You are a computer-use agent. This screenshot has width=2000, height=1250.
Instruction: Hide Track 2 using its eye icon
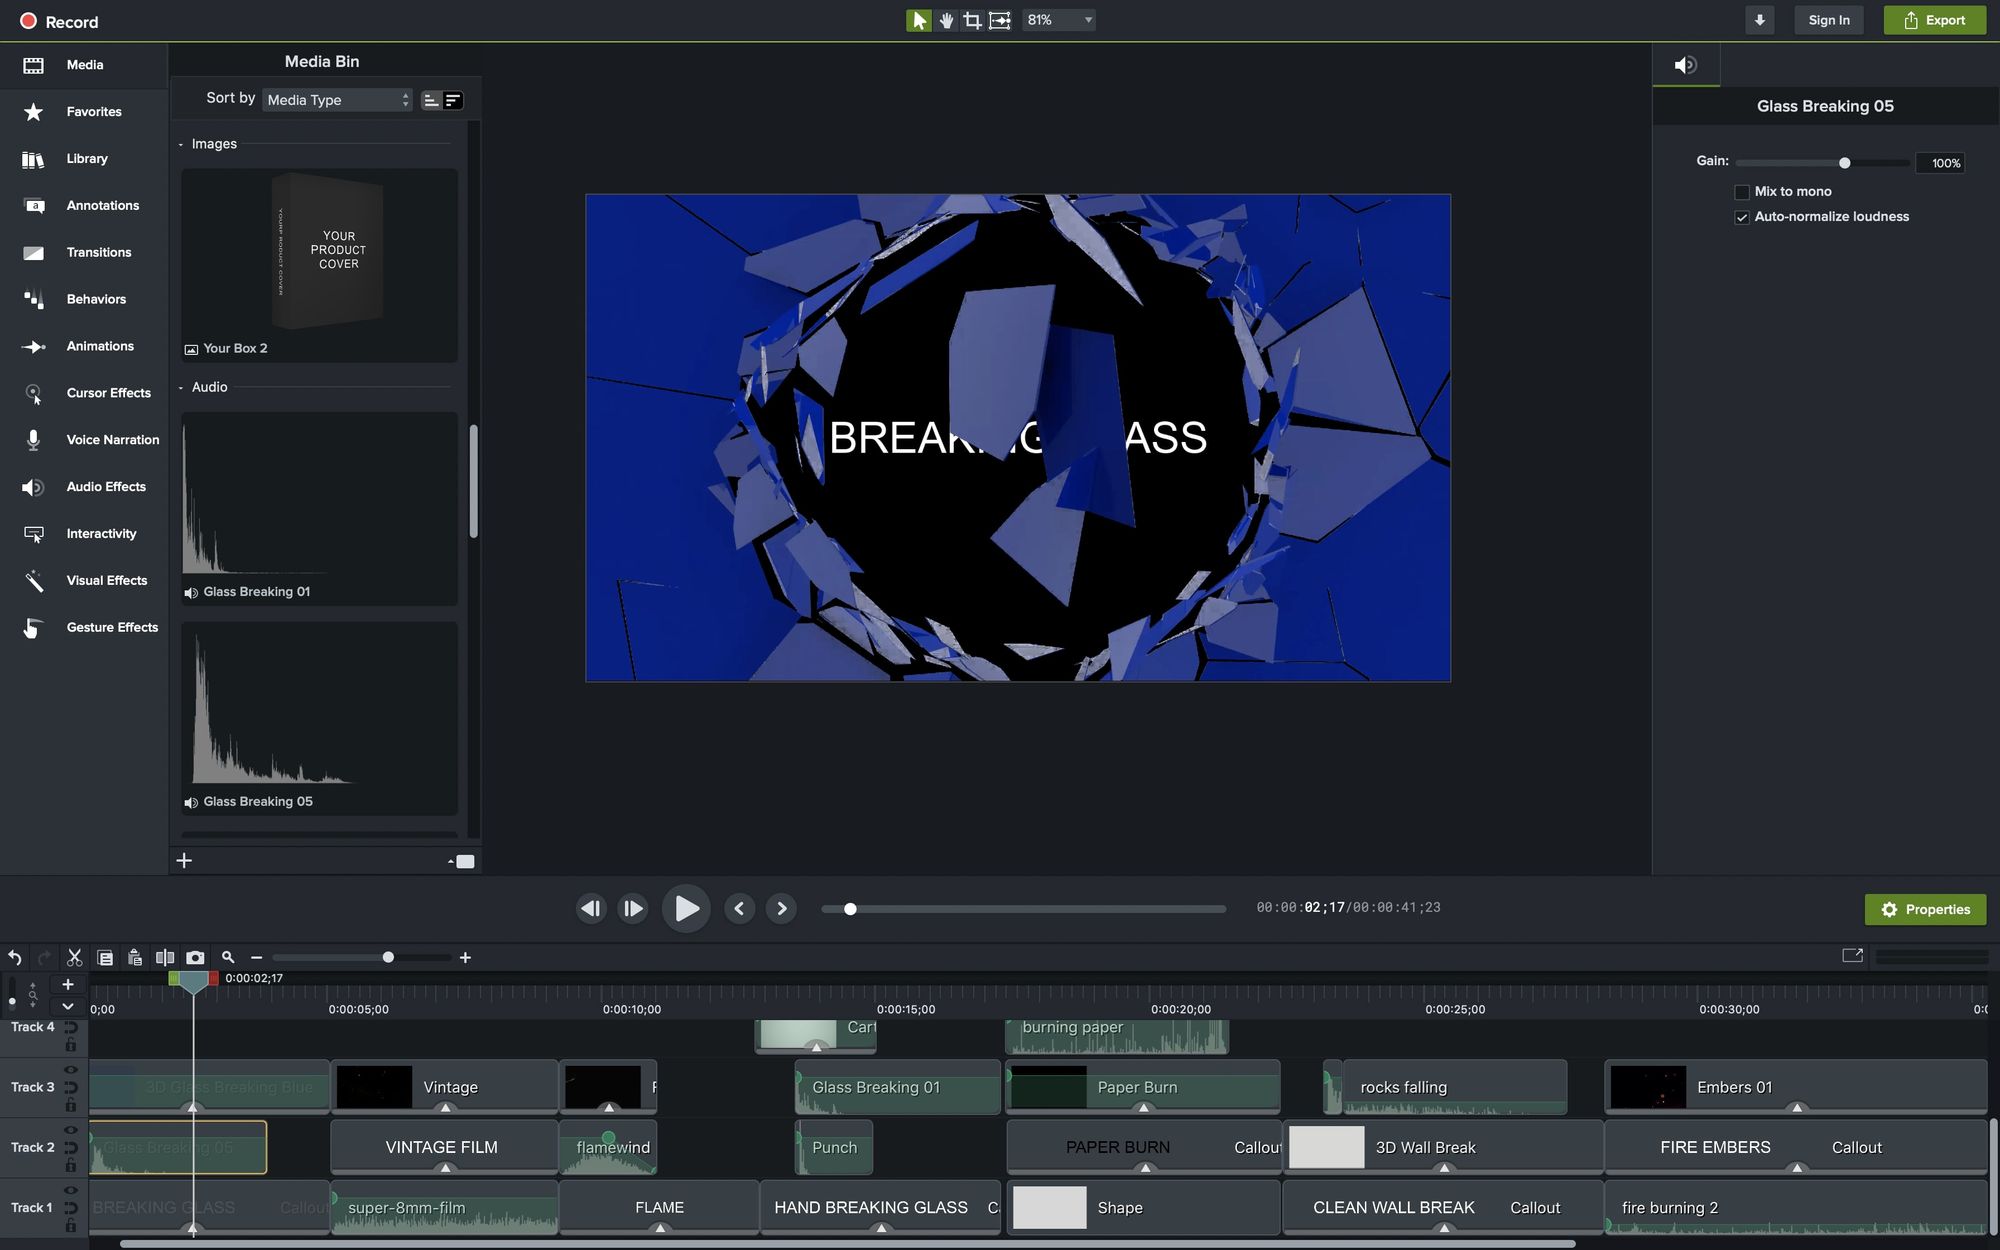click(71, 1130)
